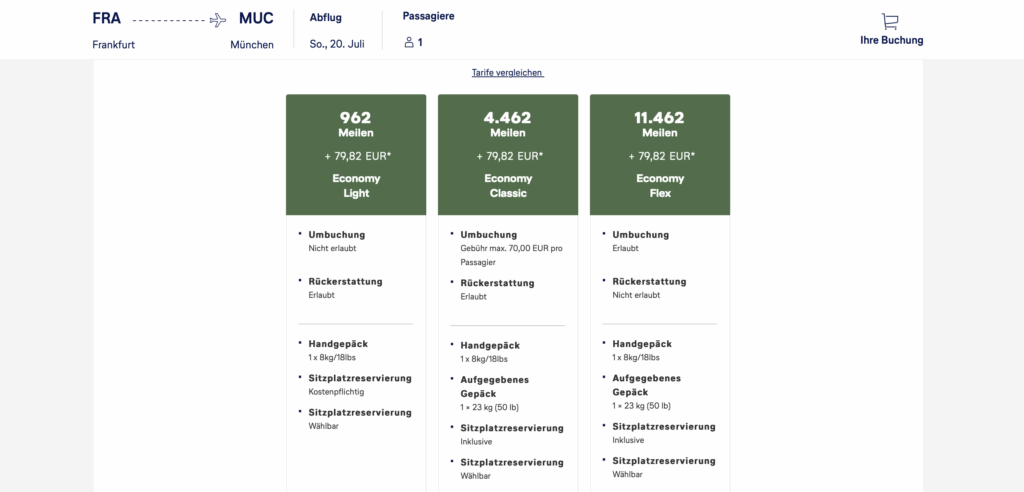The width and height of the screenshot is (1024, 492).
Task: Select the Economy Light fare name
Action: (356, 186)
